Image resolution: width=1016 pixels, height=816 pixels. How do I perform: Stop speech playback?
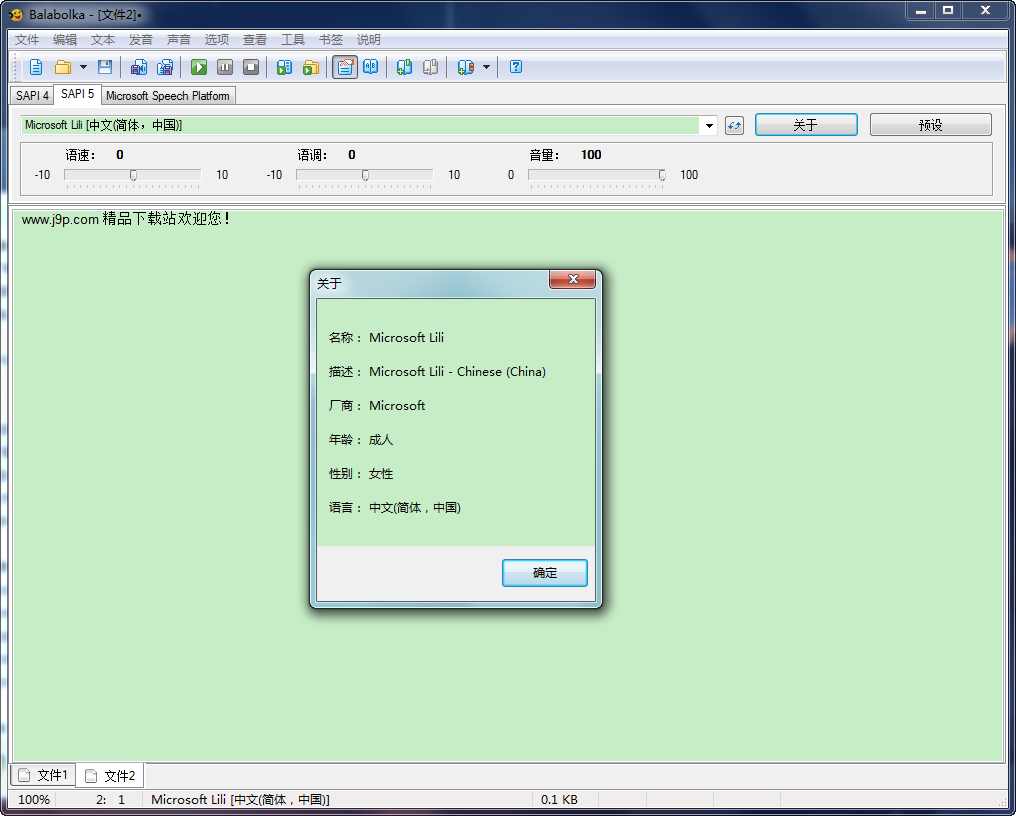[251, 67]
